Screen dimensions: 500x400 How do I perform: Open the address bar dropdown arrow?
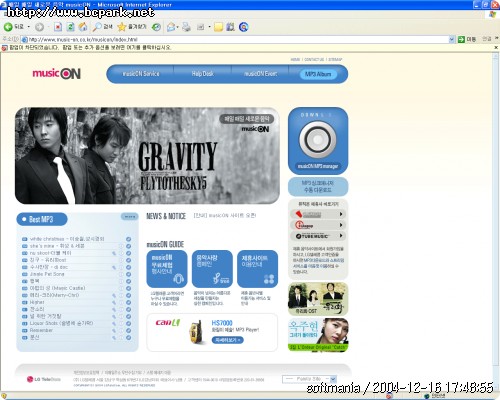click(452, 39)
